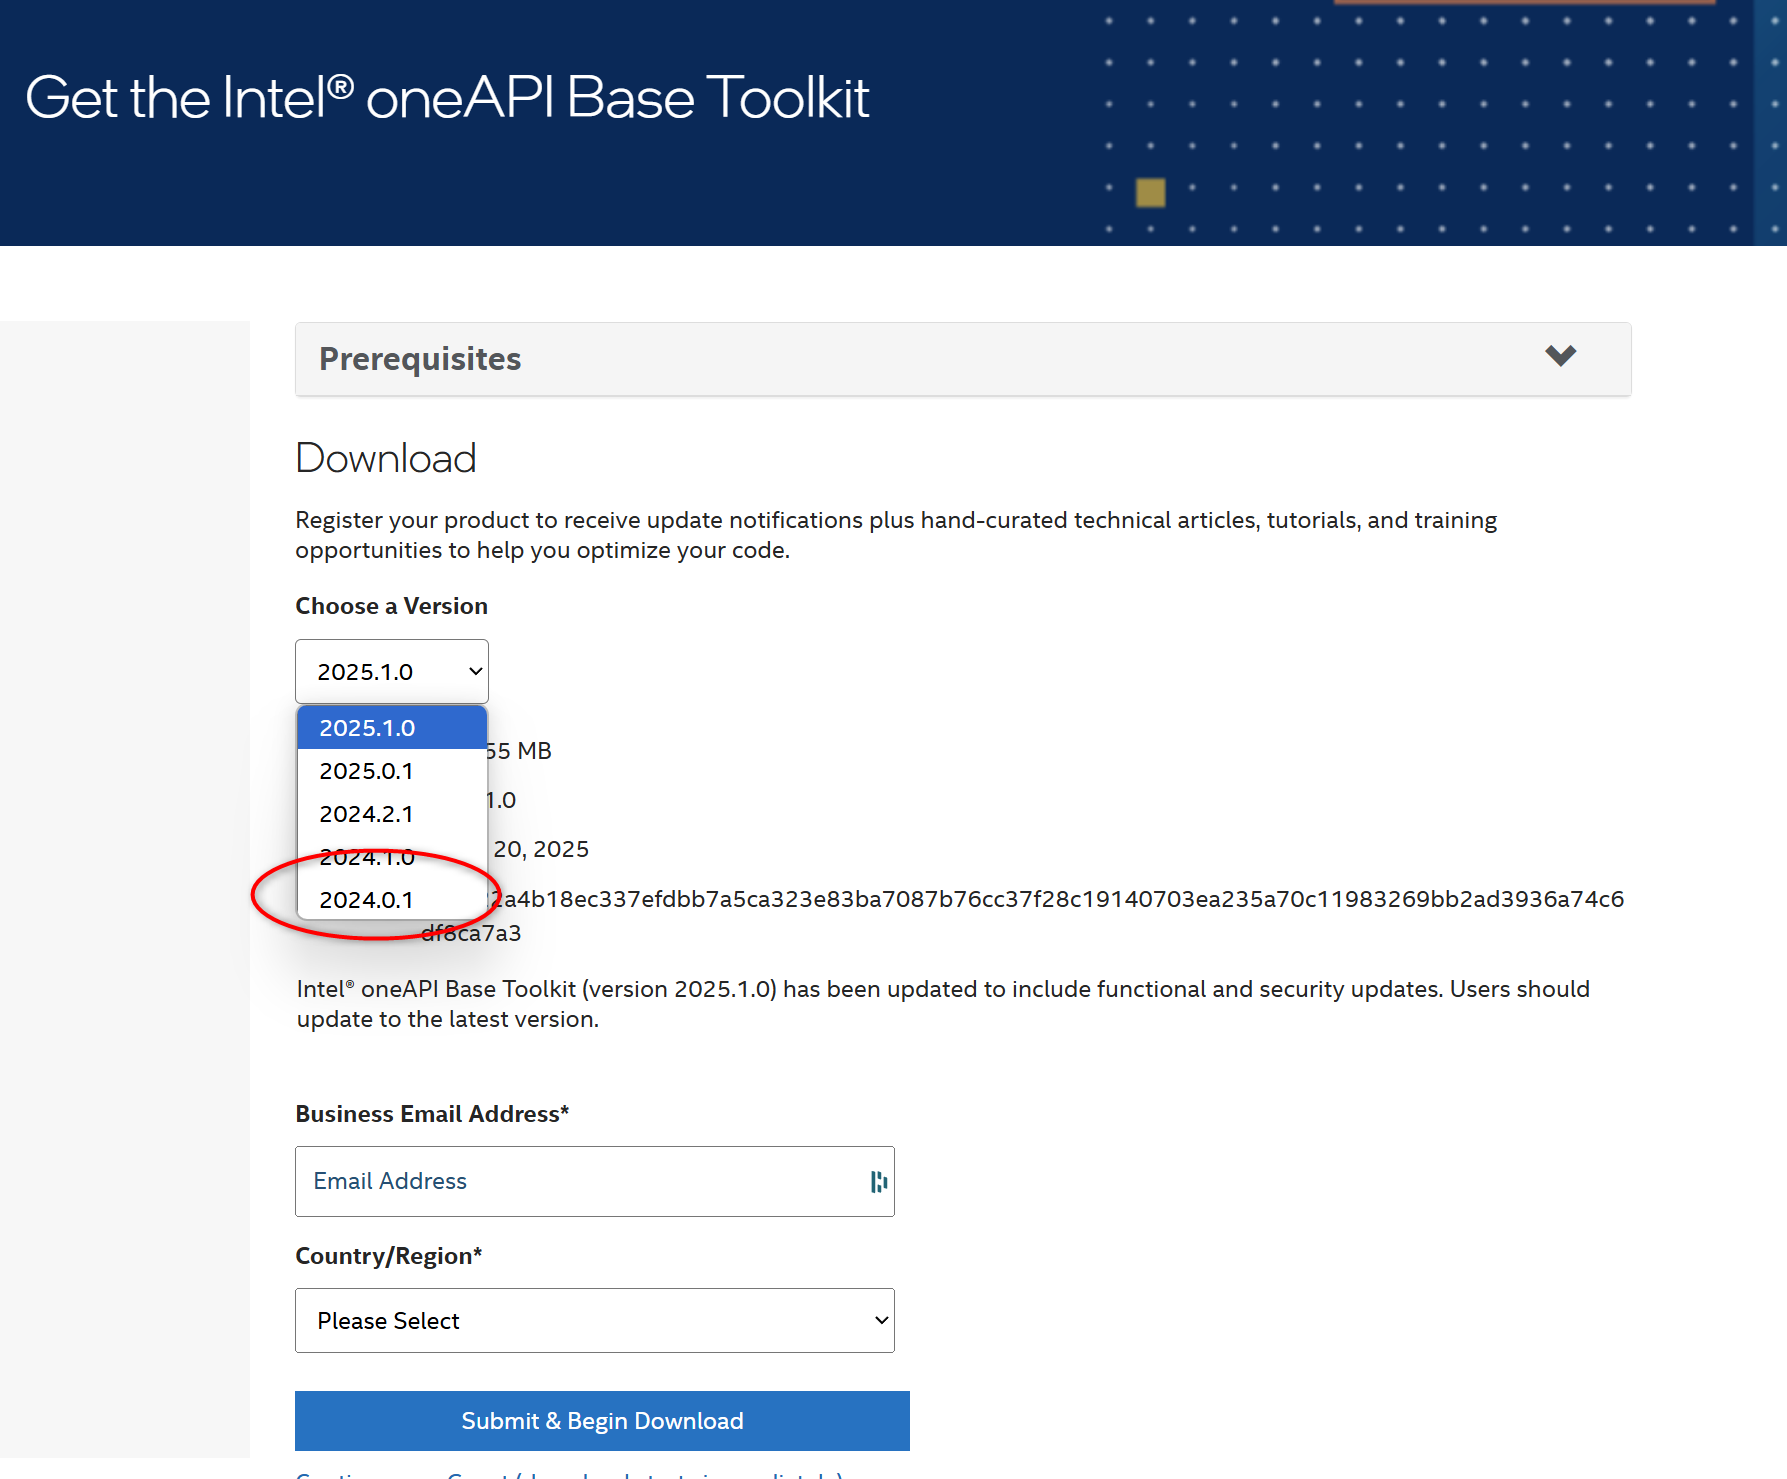Expand the Prerequisites section chevron
1787x1479 pixels.
(1560, 356)
